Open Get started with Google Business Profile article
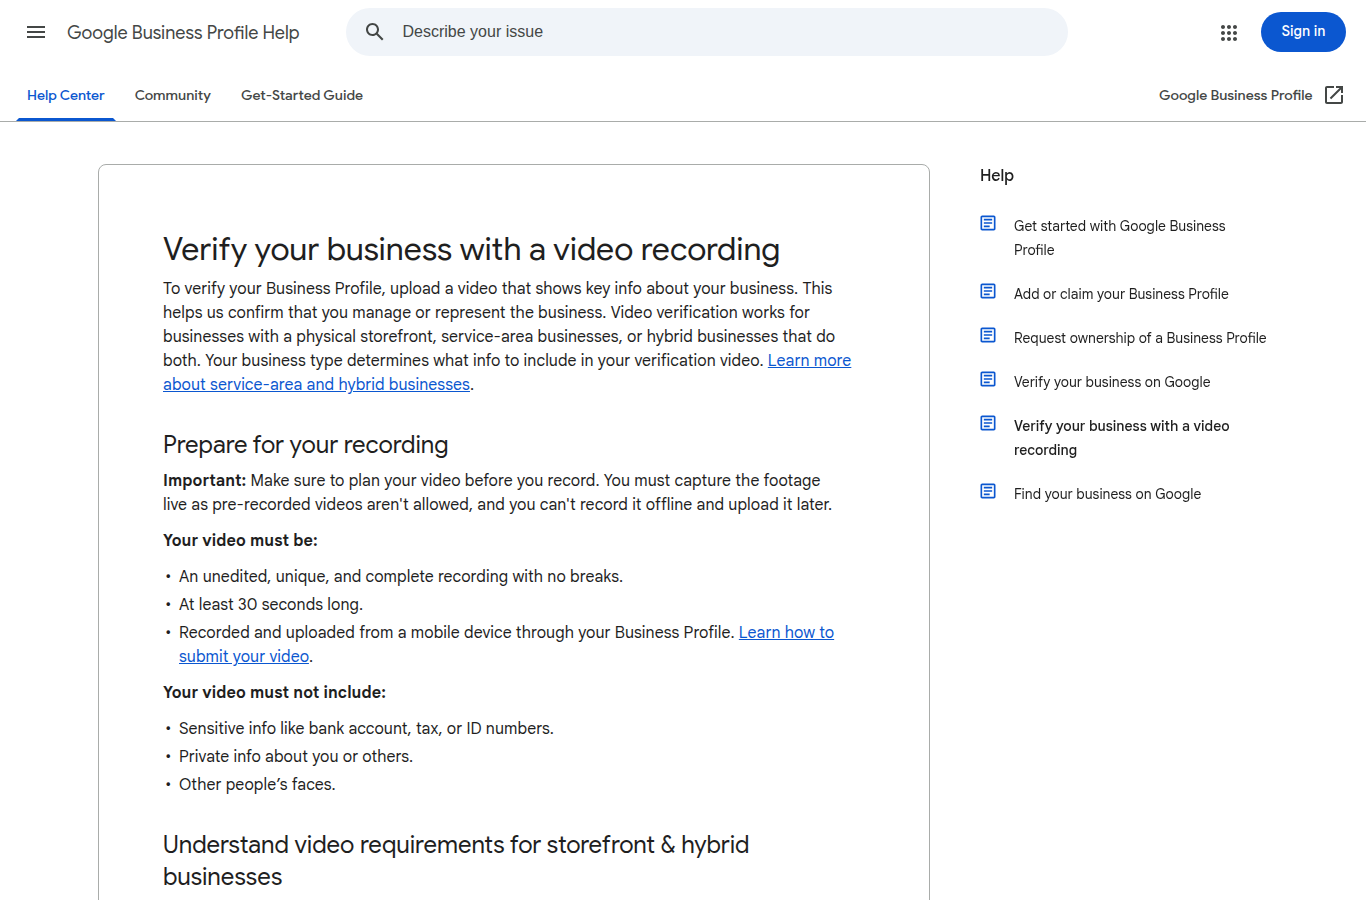1366x900 pixels. point(1119,238)
